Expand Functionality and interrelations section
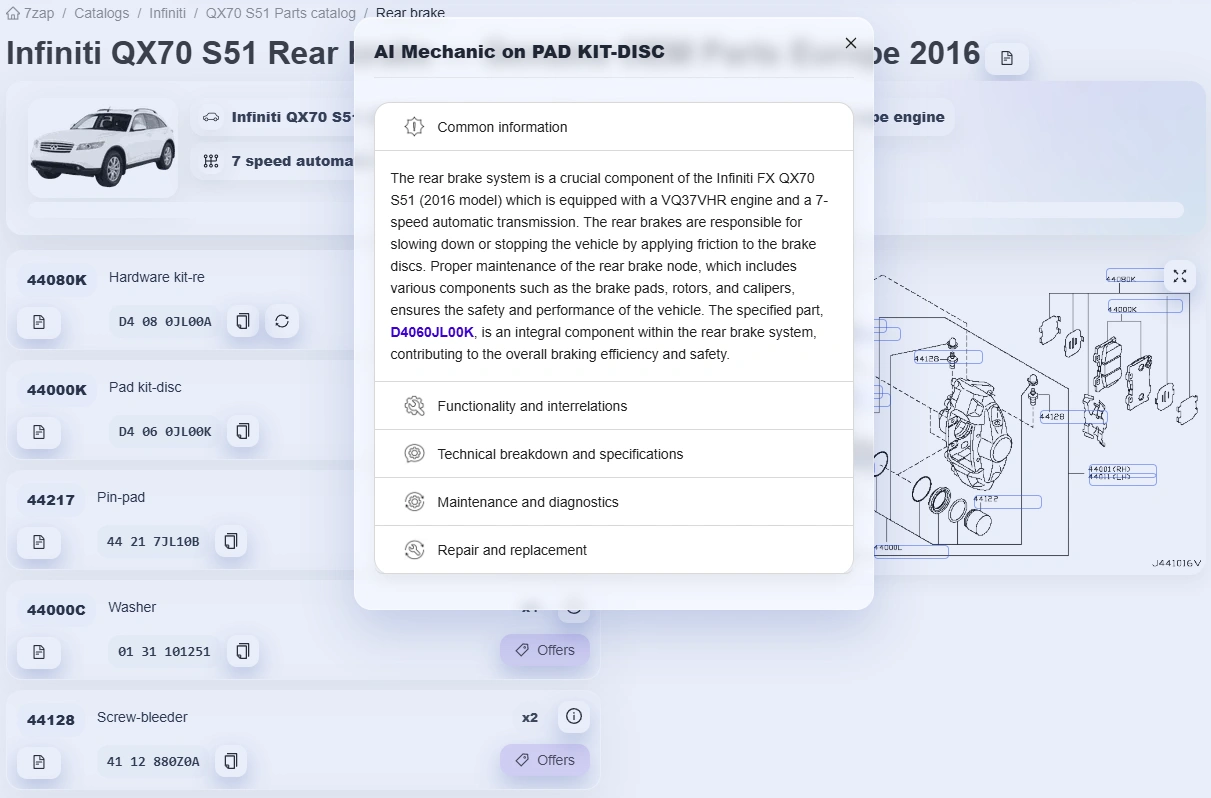Image resolution: width=1211 pixels, height=798 pixels. click(614, 406)
